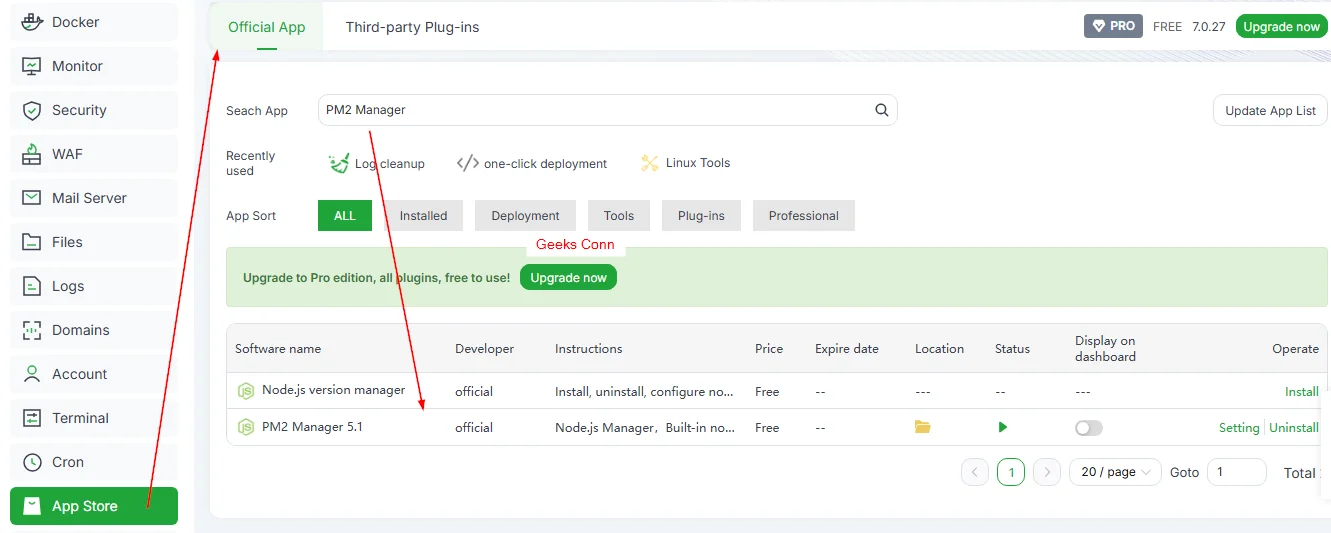The image size is (1331, 533).
Task: Click the PRO badge
Action: coord(1113,26)
